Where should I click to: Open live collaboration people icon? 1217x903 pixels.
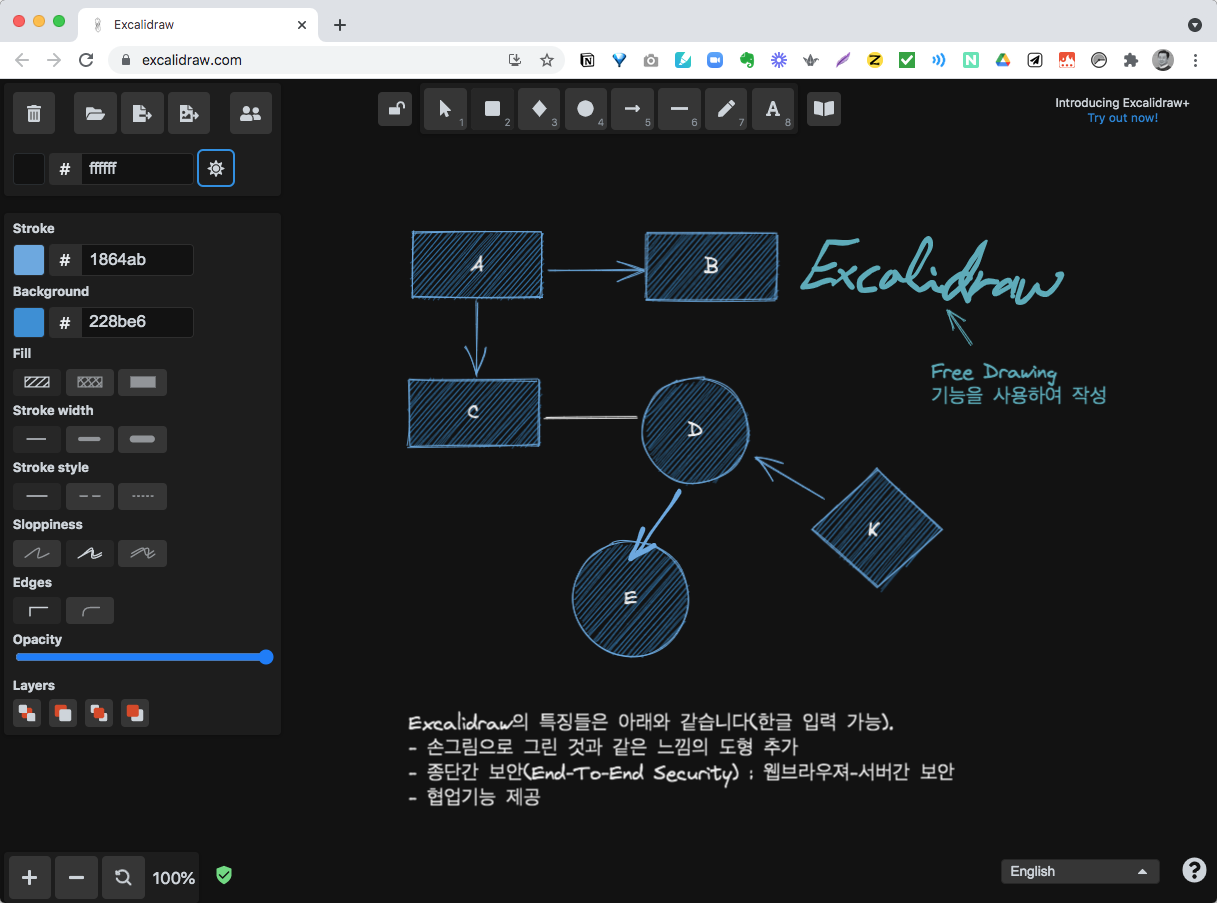pos(251,113)
